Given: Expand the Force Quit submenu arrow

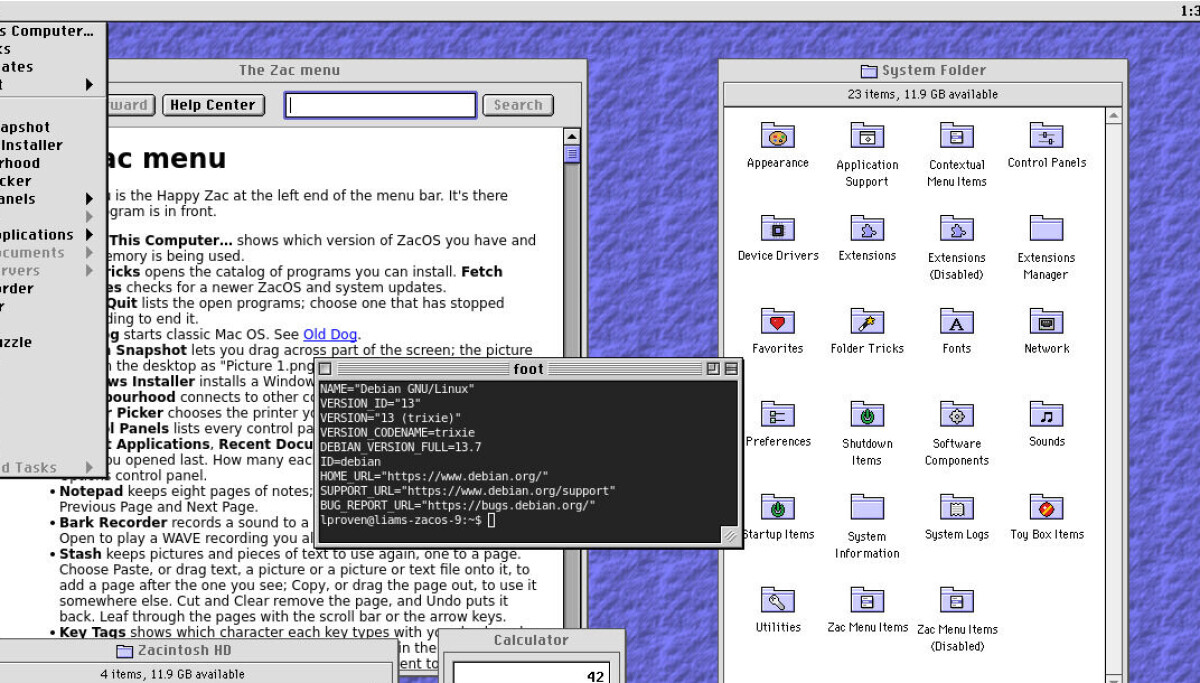Looking at the screenshot, I should 89,85.
